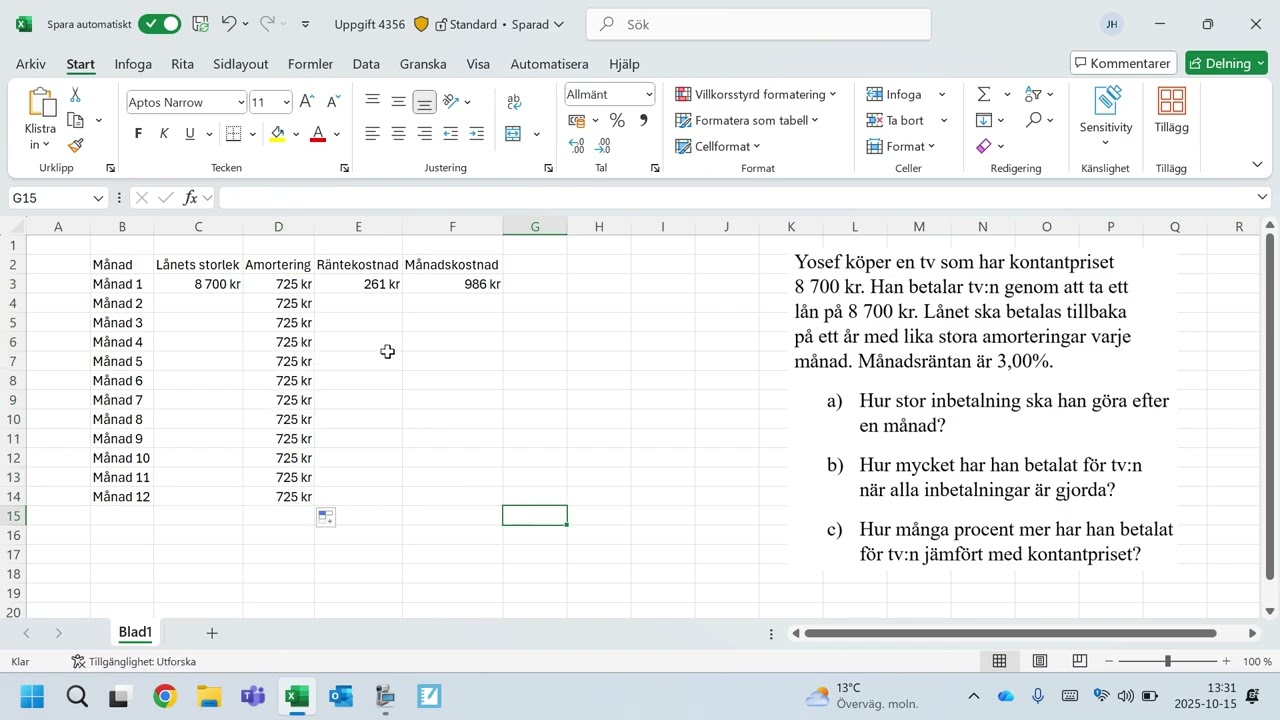Screen dimensions: 1280x720
Task: Toggle Bold formatting F
Action: tap(138, 134)
